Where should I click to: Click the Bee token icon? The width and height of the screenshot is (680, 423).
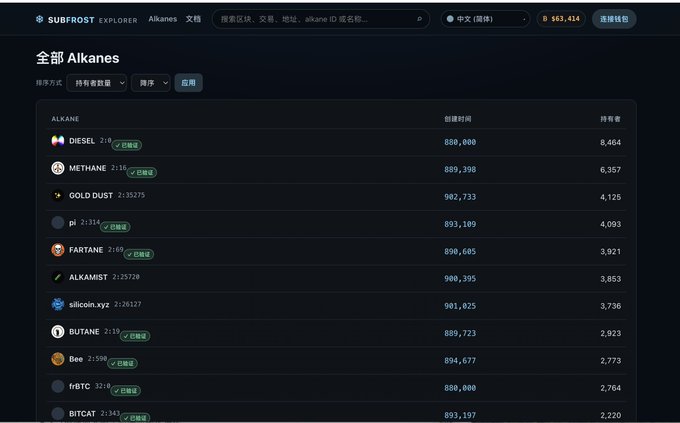(58, 359)
